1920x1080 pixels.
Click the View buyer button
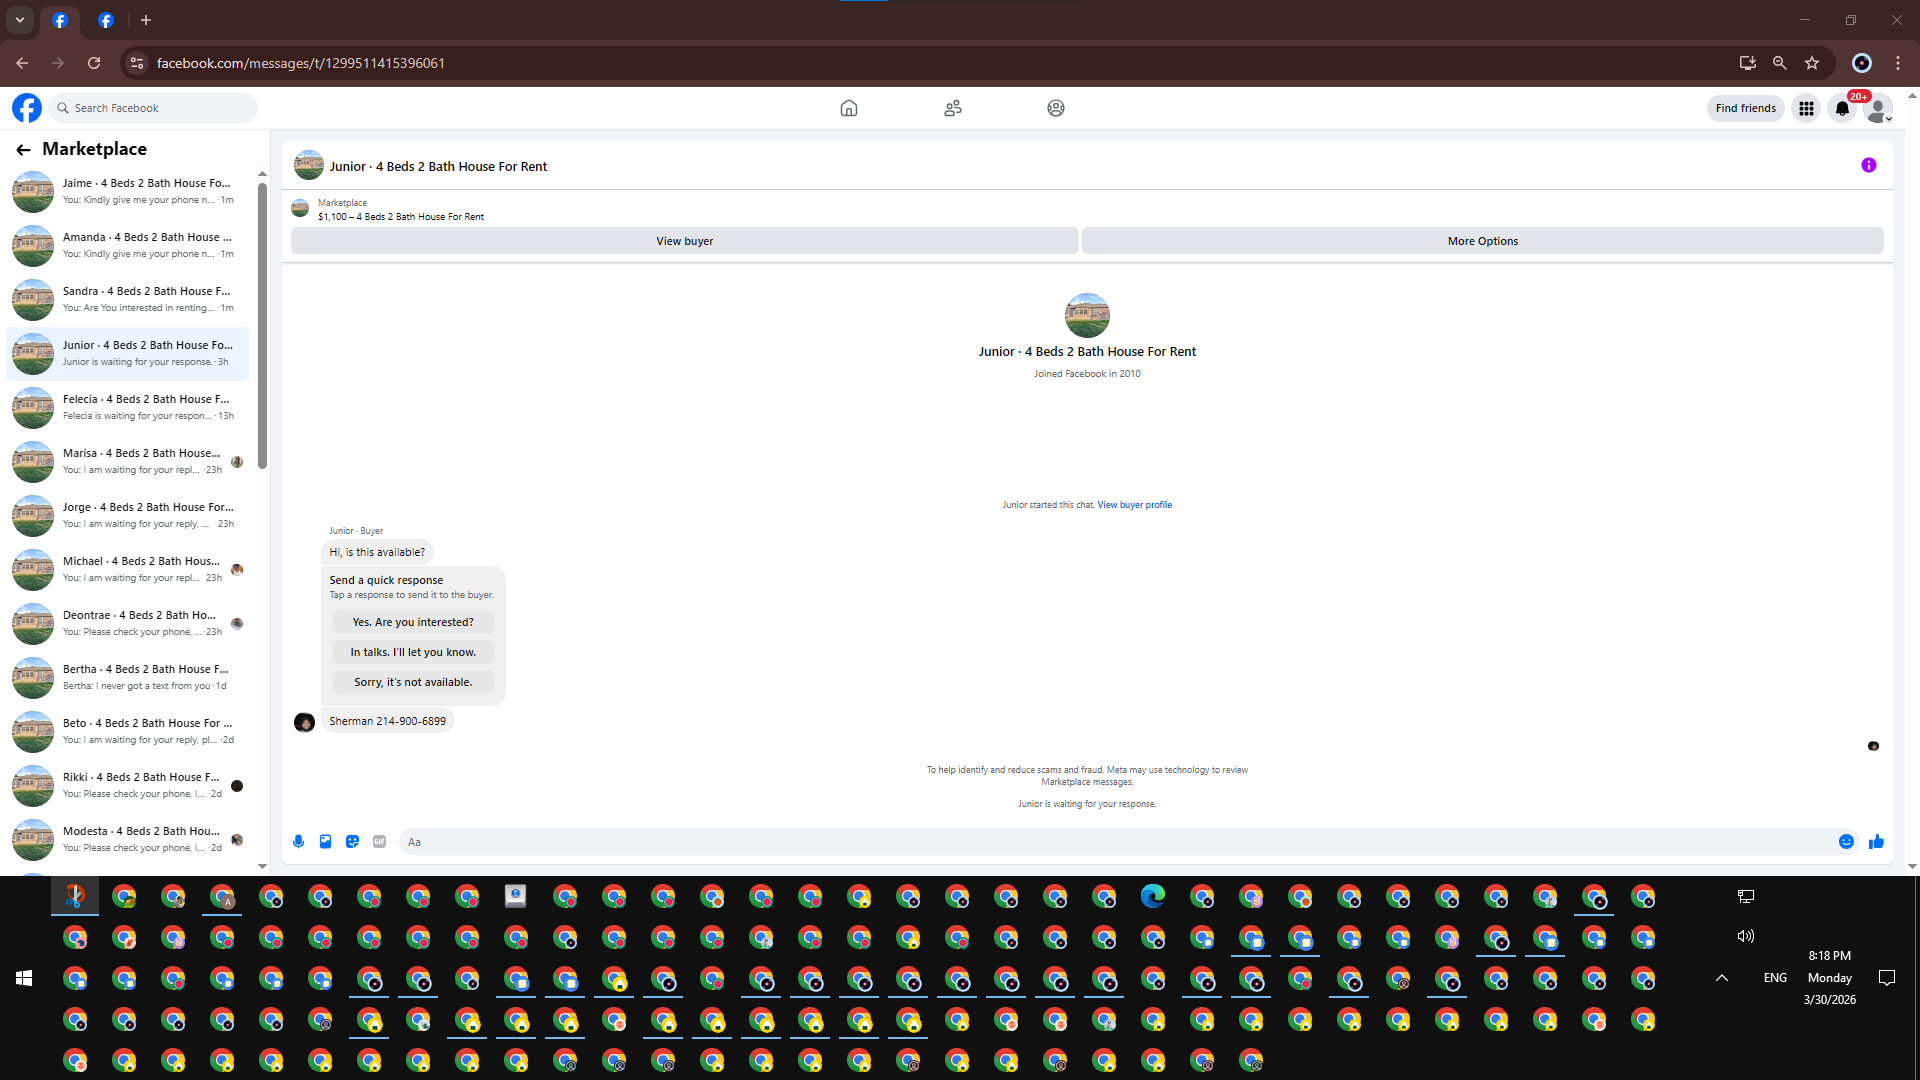[684, 241]
